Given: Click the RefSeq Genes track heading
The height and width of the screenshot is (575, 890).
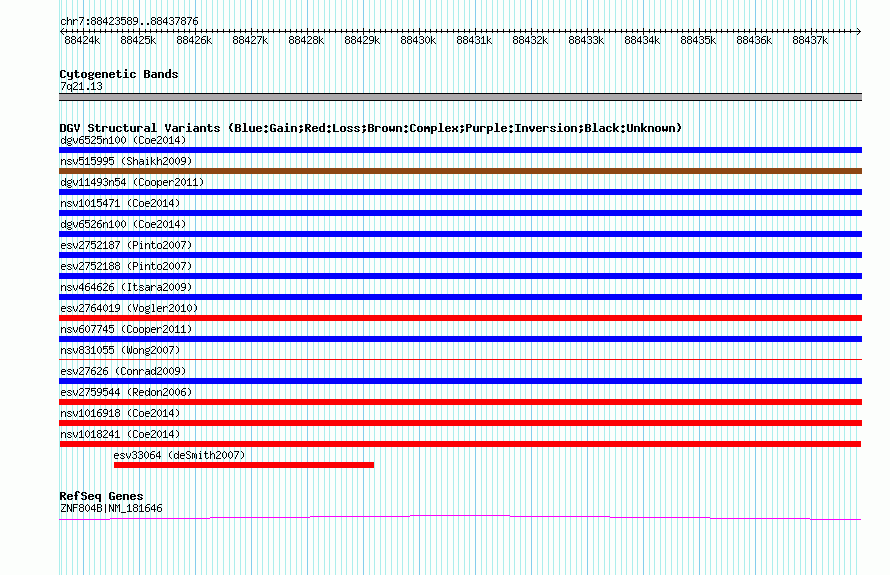Looking at the screenshot, I should point(101,496).
